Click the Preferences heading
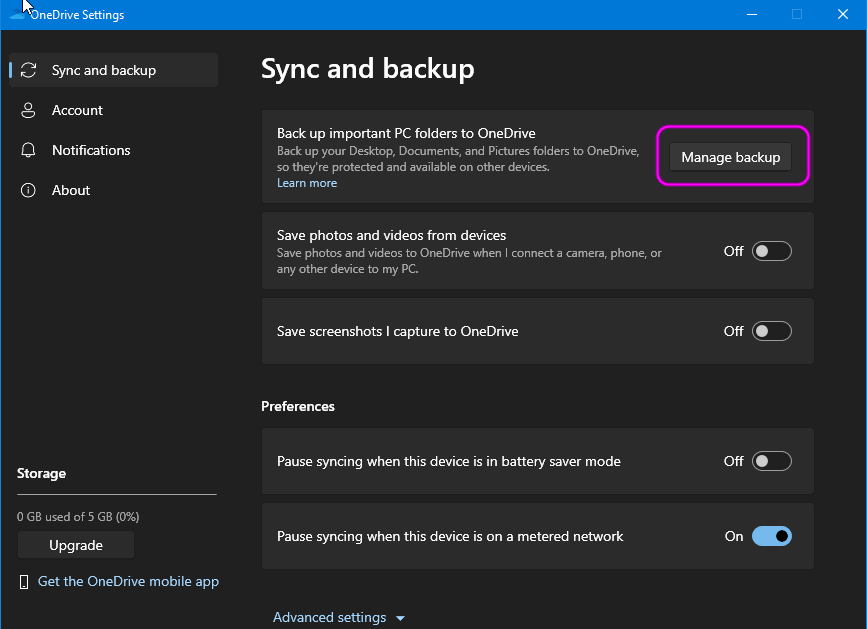 coord(297,406)
